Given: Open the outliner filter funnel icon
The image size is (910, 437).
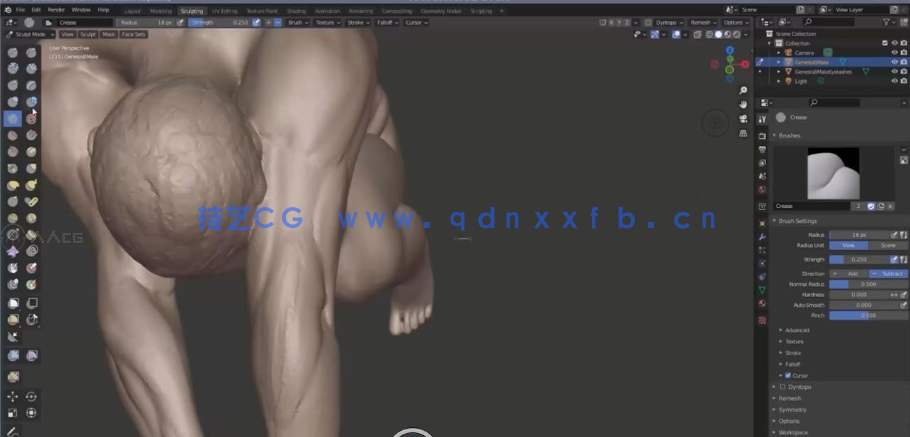Looking at the screenshot, I should coord(887,22).
